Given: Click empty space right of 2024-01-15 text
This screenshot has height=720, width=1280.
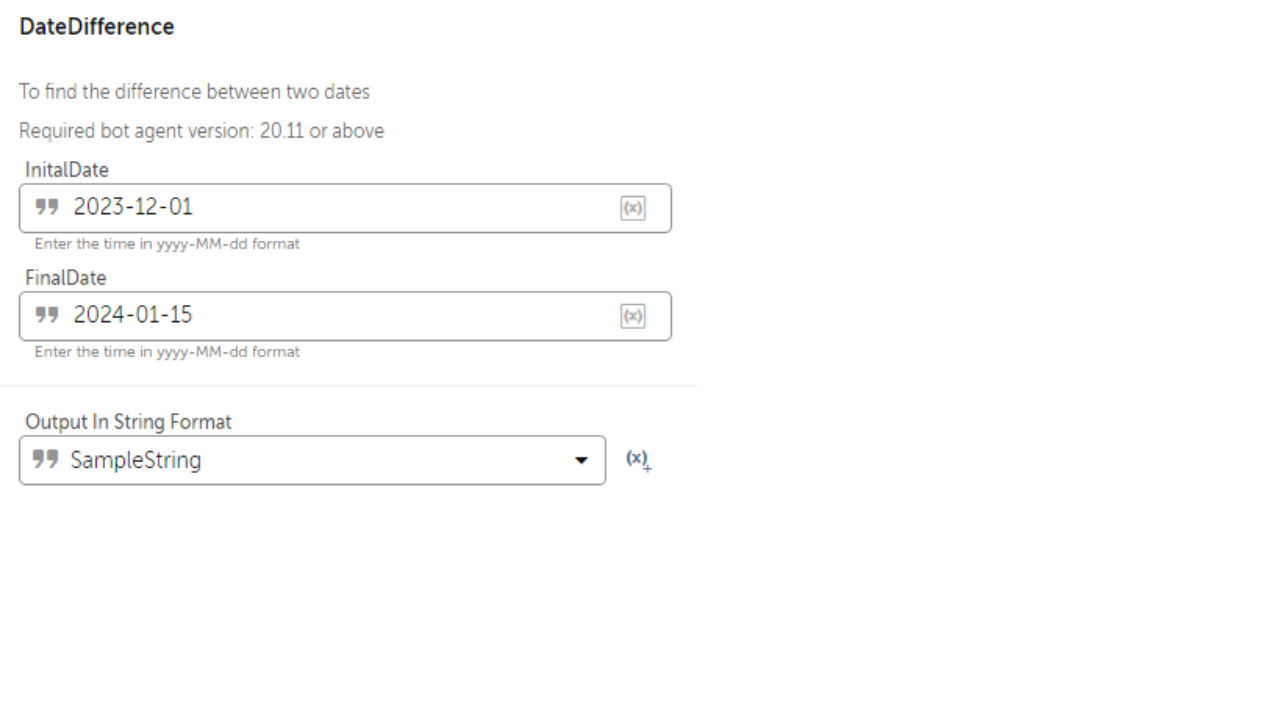Looking at the screenshot, I should point(400,316).
